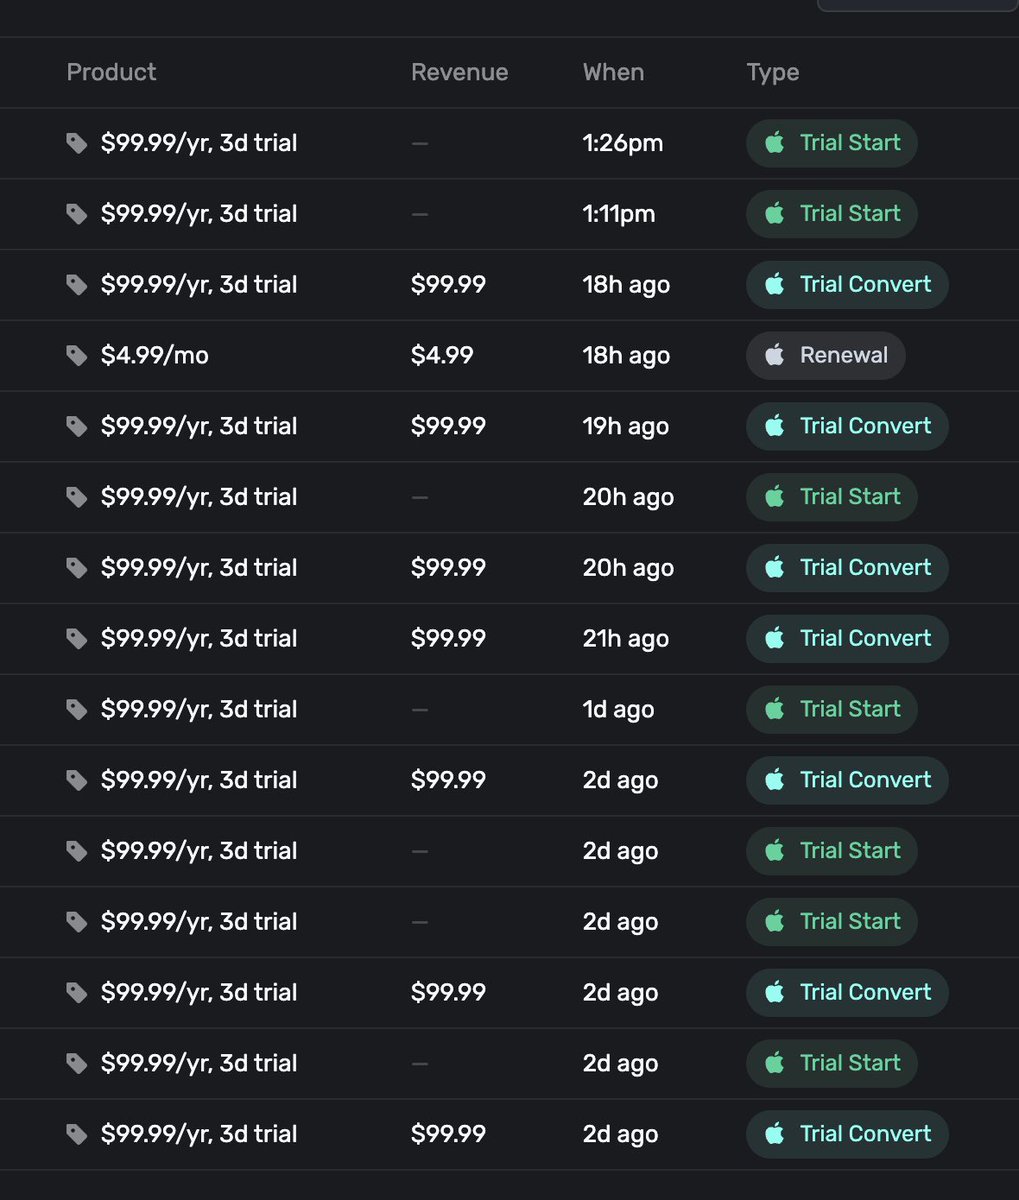
Task: Click the tag icon in the 1d ago row
Action: tap(77, 710)
